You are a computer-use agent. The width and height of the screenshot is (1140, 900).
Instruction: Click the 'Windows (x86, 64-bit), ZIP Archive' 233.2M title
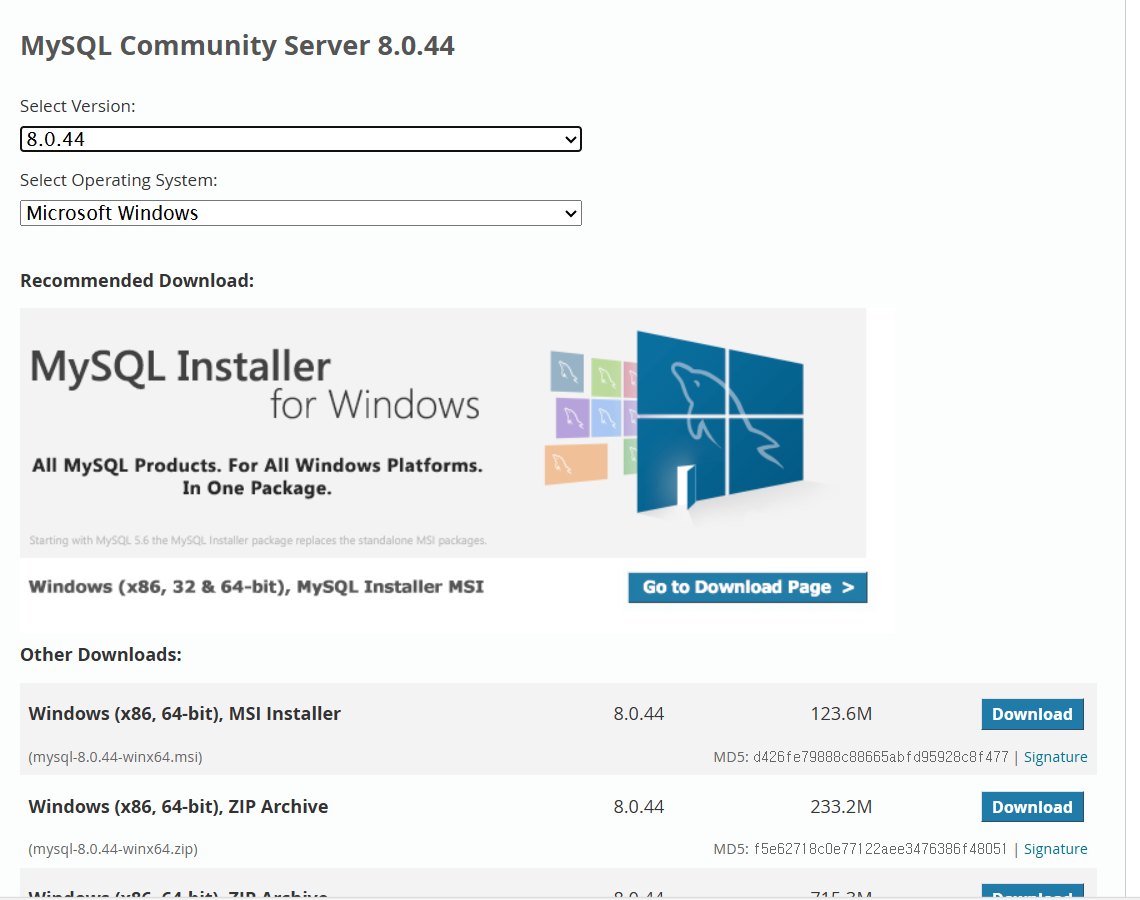click(178, 807)
